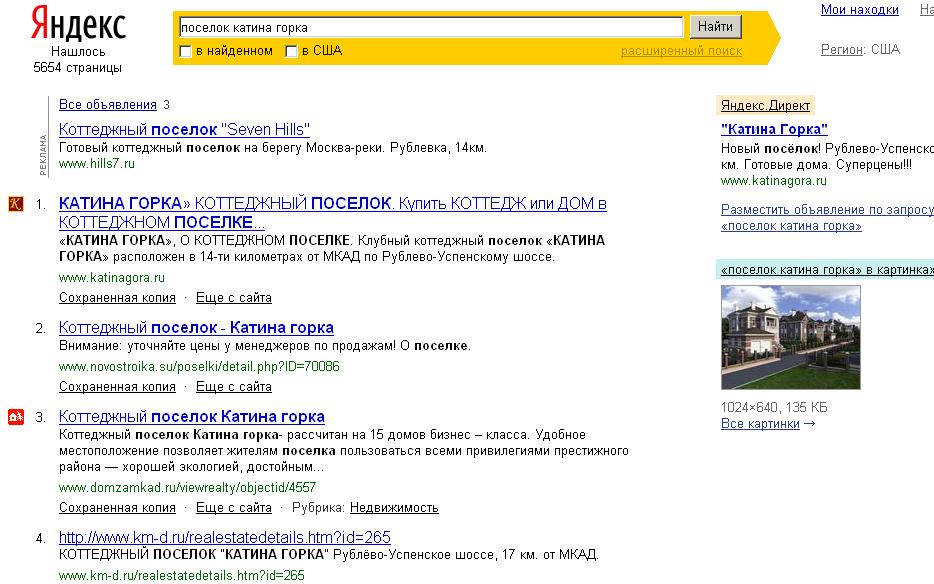Enable the 'в найденном' checkbox
Image resolution: width=934 pixels, height=584 pixels.
[185, 51]
